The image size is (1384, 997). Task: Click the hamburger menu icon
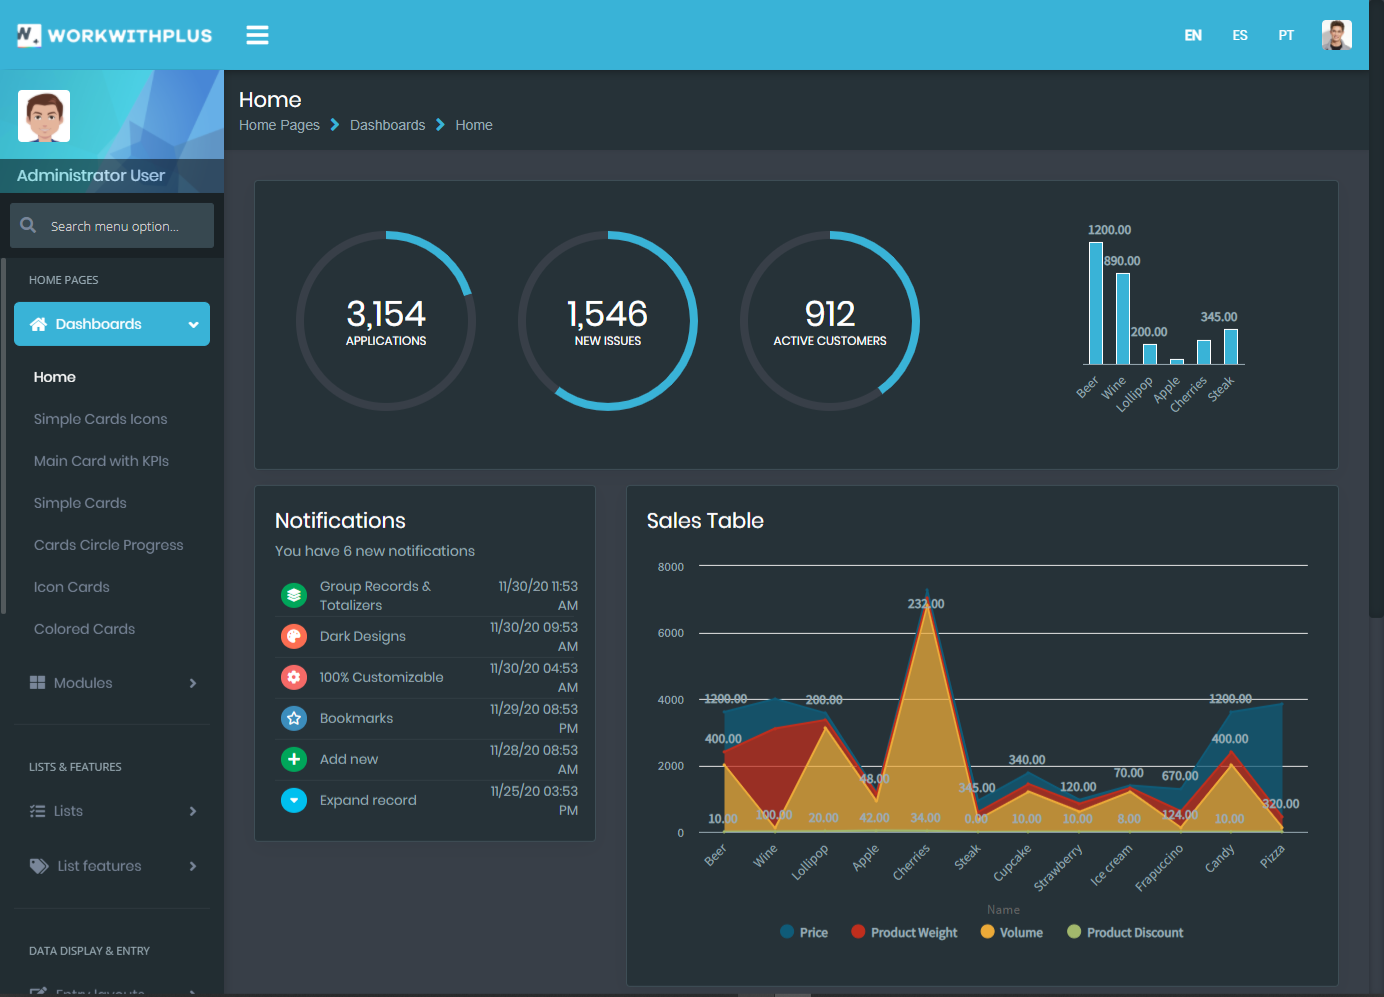(x=257, y=35)
